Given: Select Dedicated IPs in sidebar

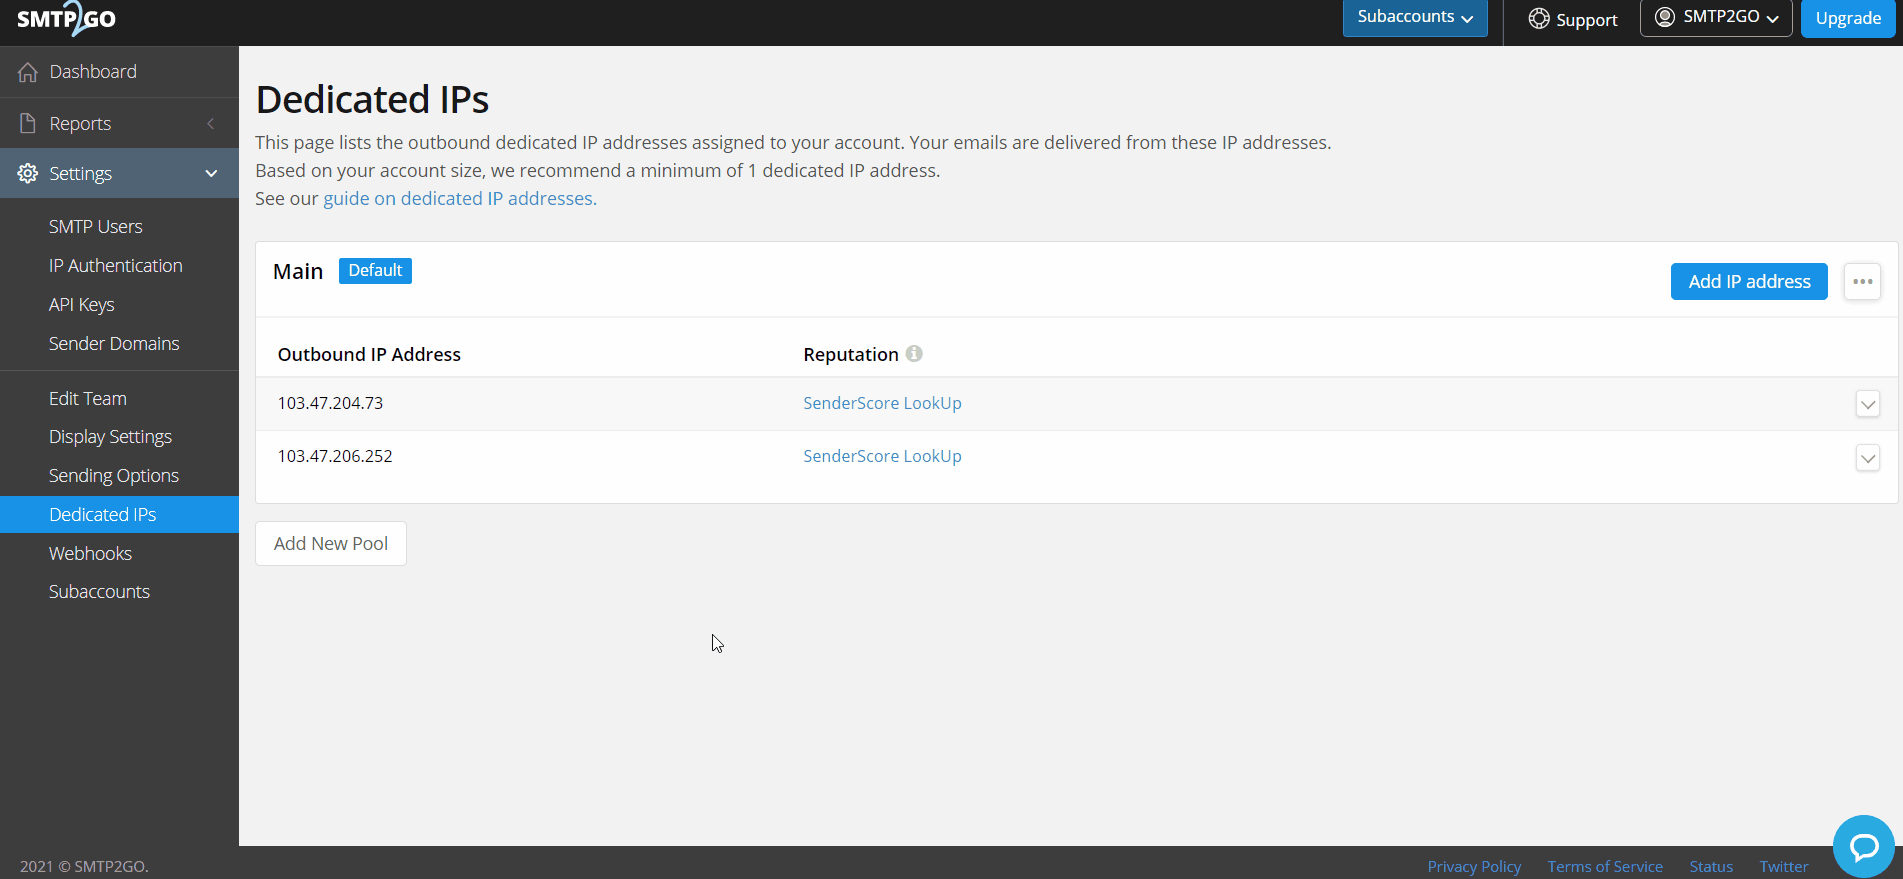Looking at the screenshot, I should [x=119, y=514].
